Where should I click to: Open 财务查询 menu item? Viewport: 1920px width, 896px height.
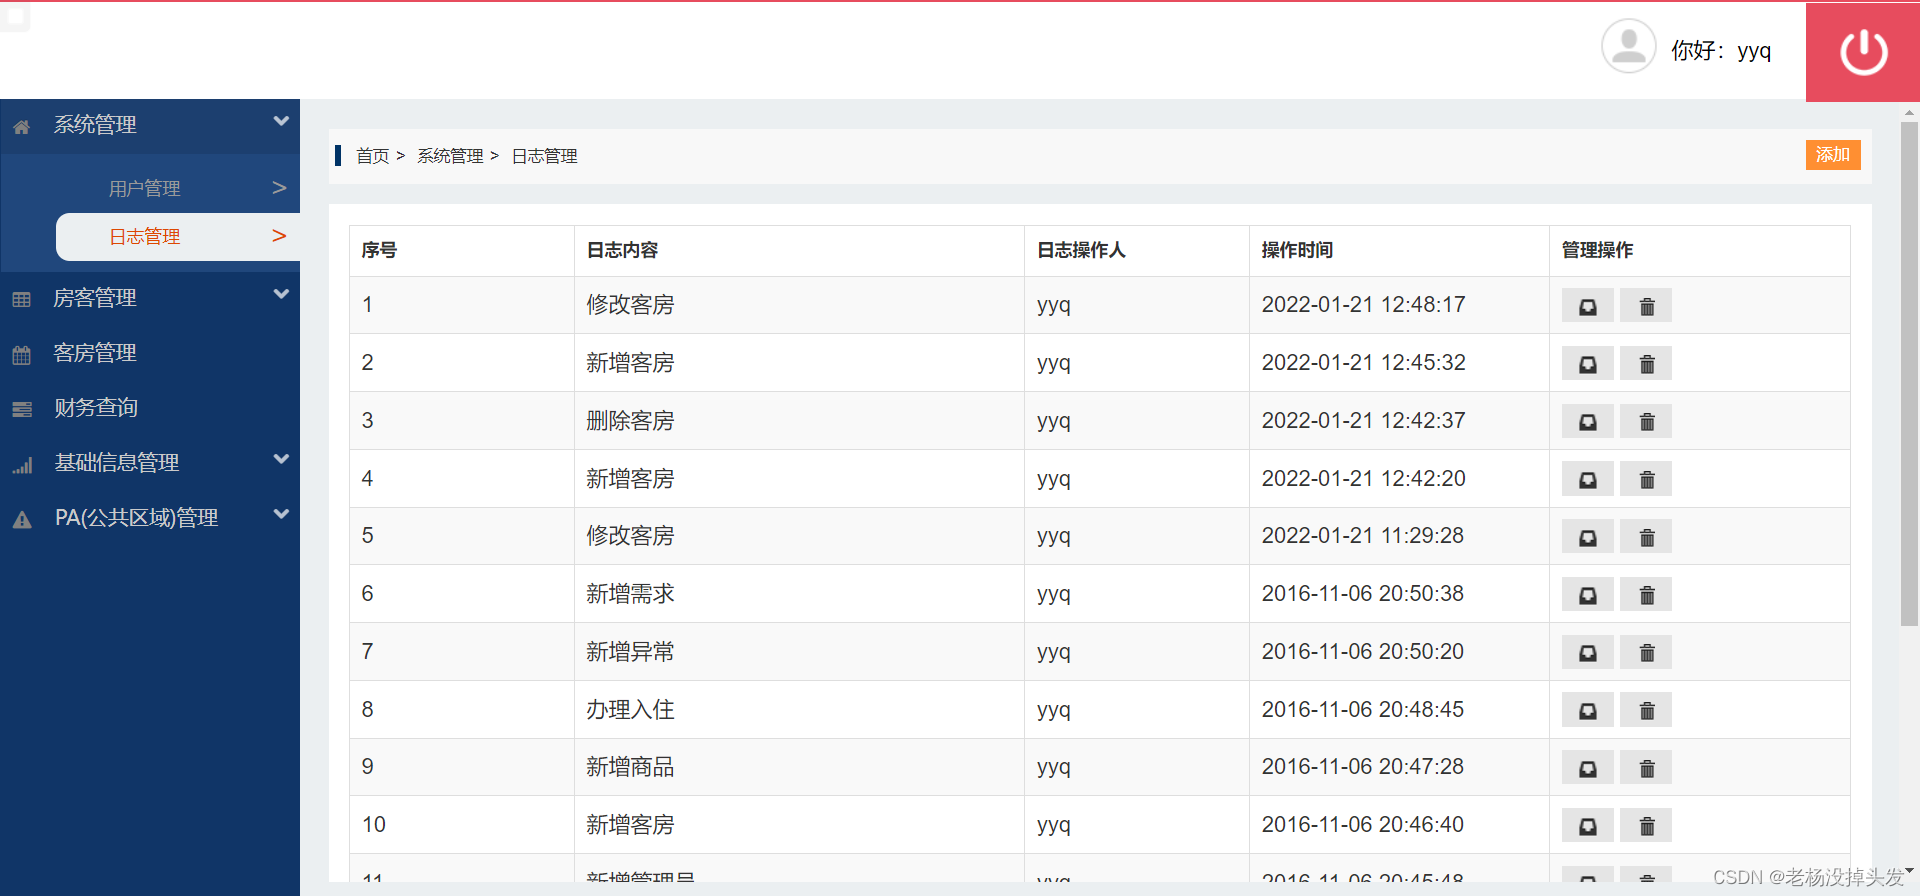tap(96, 408)
